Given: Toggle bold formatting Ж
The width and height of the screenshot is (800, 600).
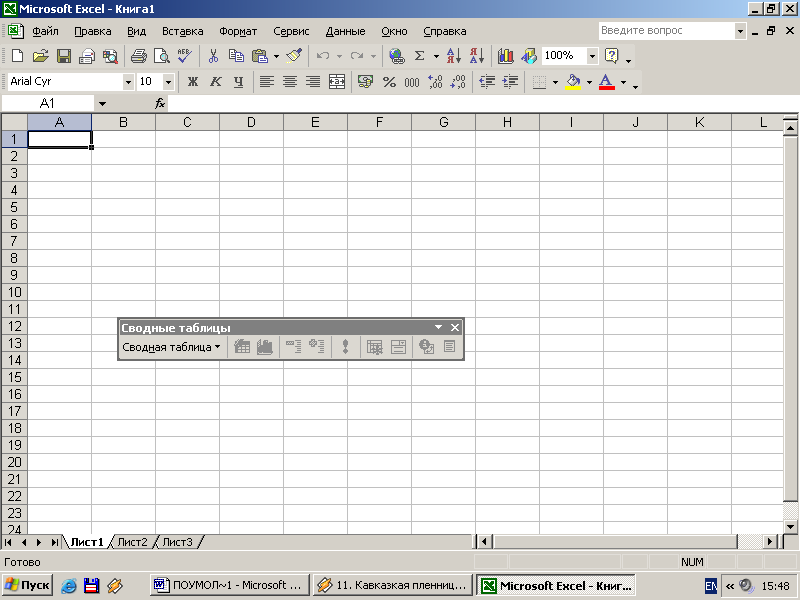Looking at the screenshot, I should pos(192,82).
